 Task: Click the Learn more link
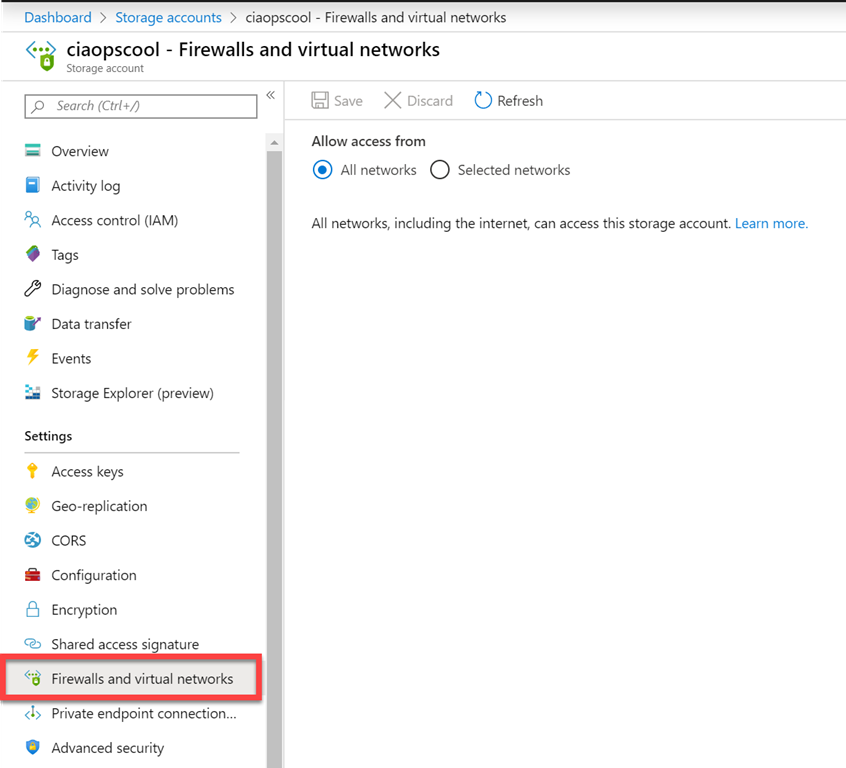point(771,223)
